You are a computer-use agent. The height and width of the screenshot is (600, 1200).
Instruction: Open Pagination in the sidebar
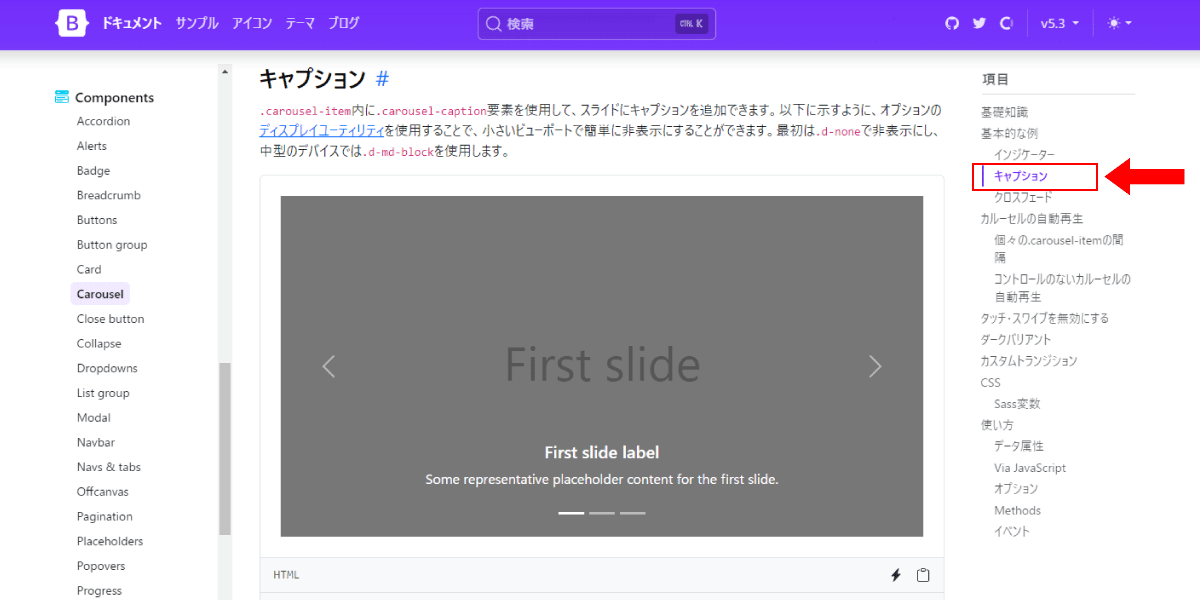pyautogui.click(x=105, y=516)
